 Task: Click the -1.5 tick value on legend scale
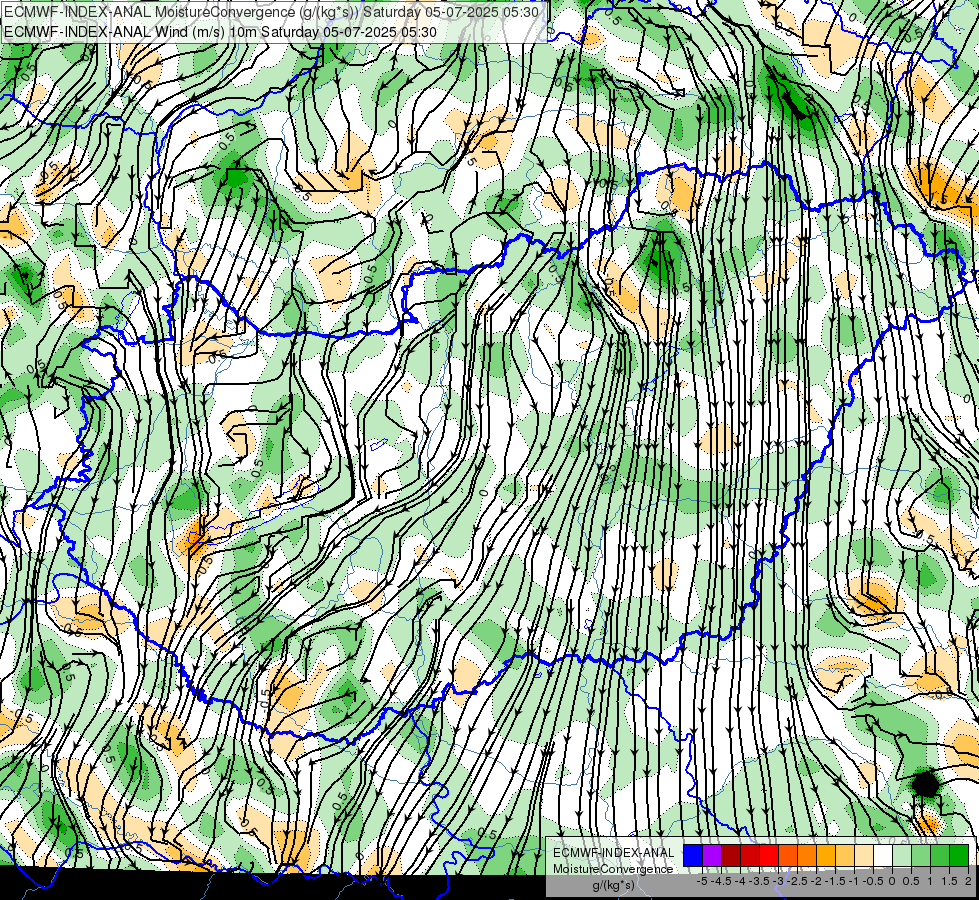[x=835, y=881]
